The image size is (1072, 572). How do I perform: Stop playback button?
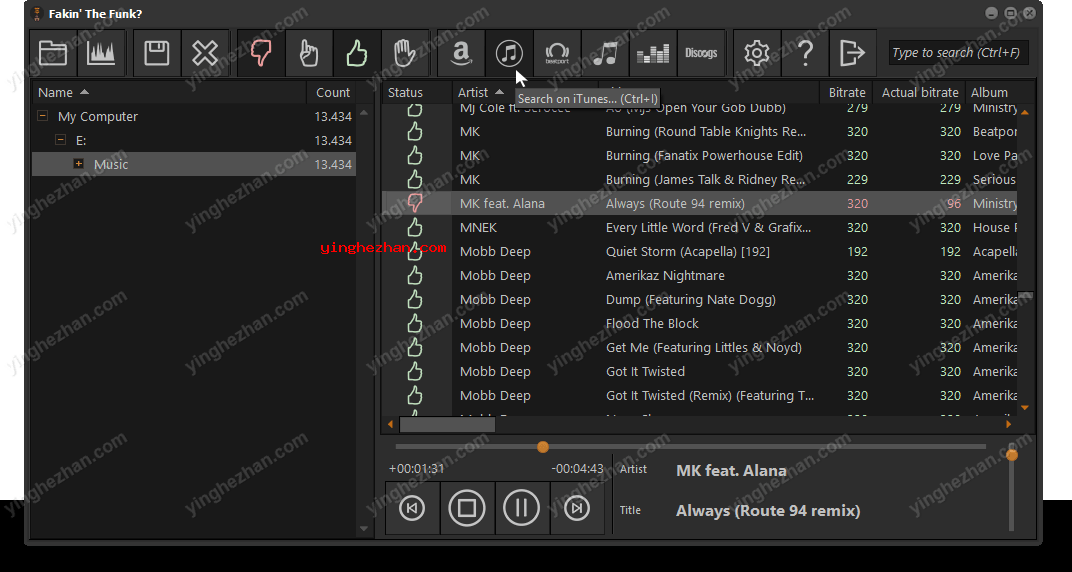[x=467, y=508]
